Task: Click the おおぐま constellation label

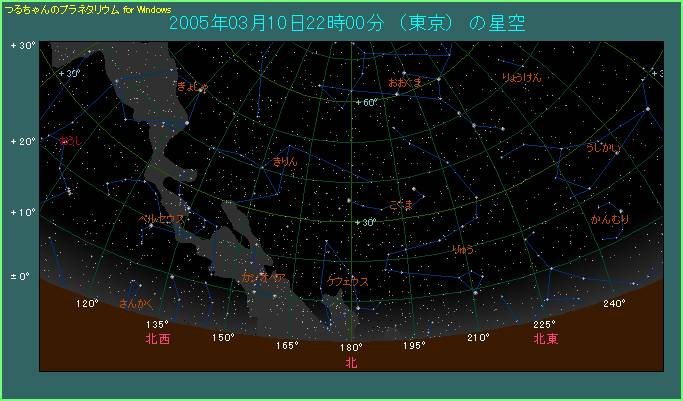Action: (405, 82)
